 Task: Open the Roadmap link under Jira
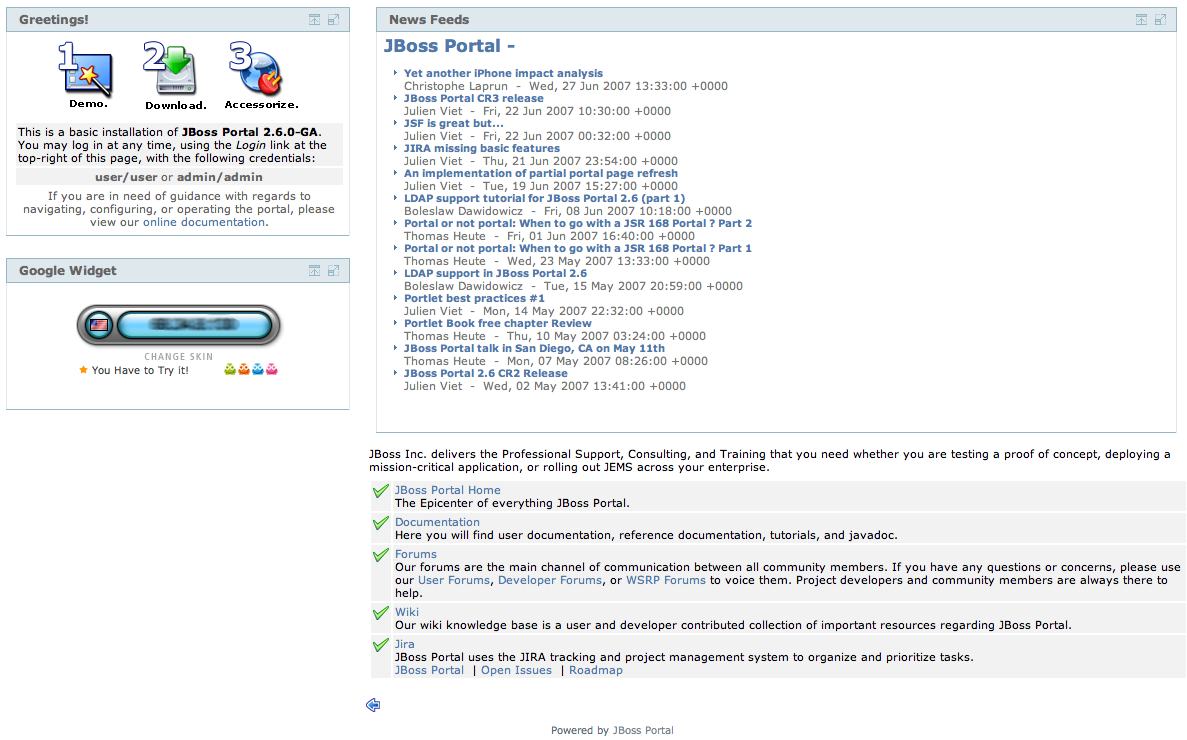595,670
